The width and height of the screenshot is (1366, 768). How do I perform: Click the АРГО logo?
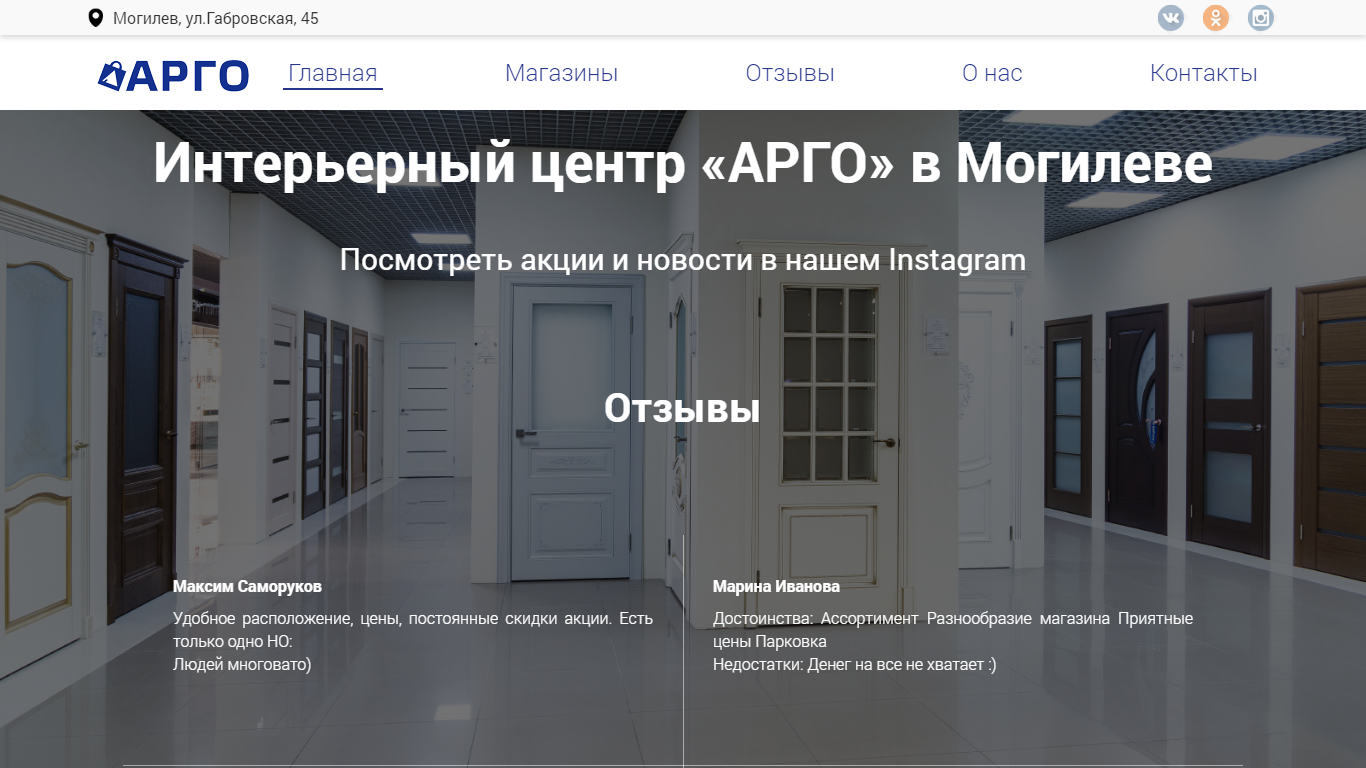[x=174, y=75]
